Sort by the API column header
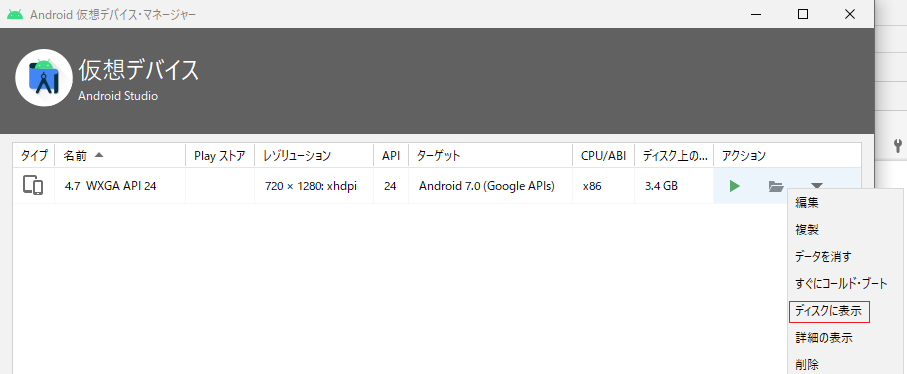Screen dimensions: 907x374 click(391, 155)
